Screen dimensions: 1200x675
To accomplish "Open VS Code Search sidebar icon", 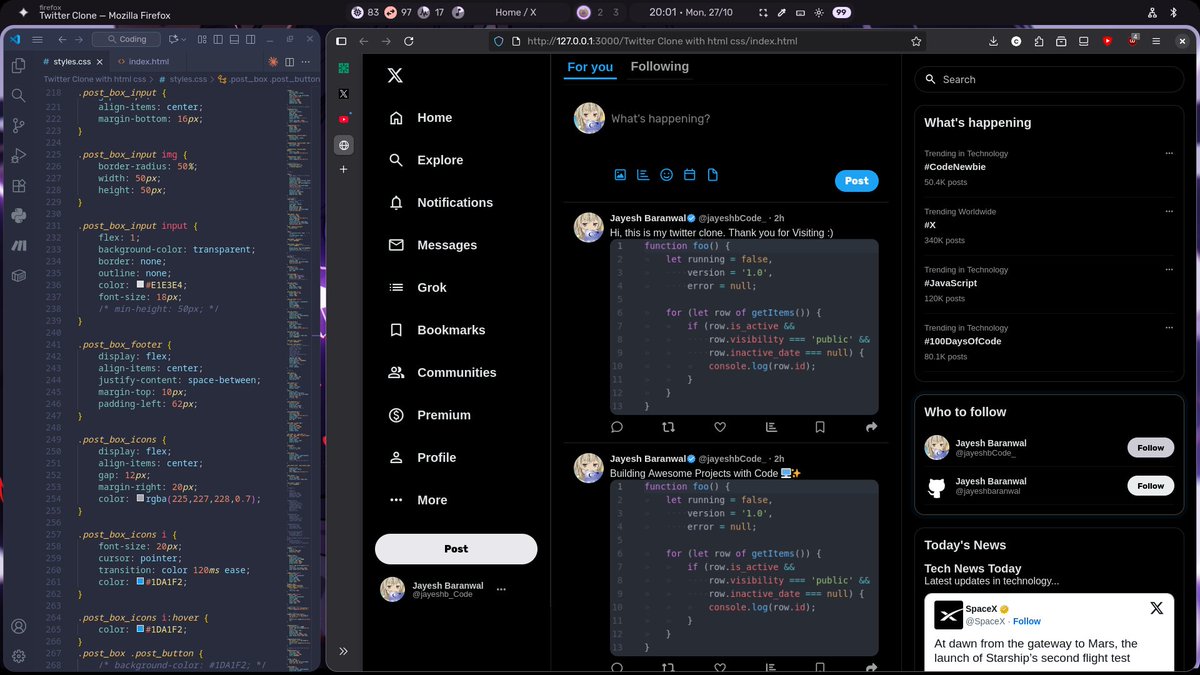I will tap(18, 95).
